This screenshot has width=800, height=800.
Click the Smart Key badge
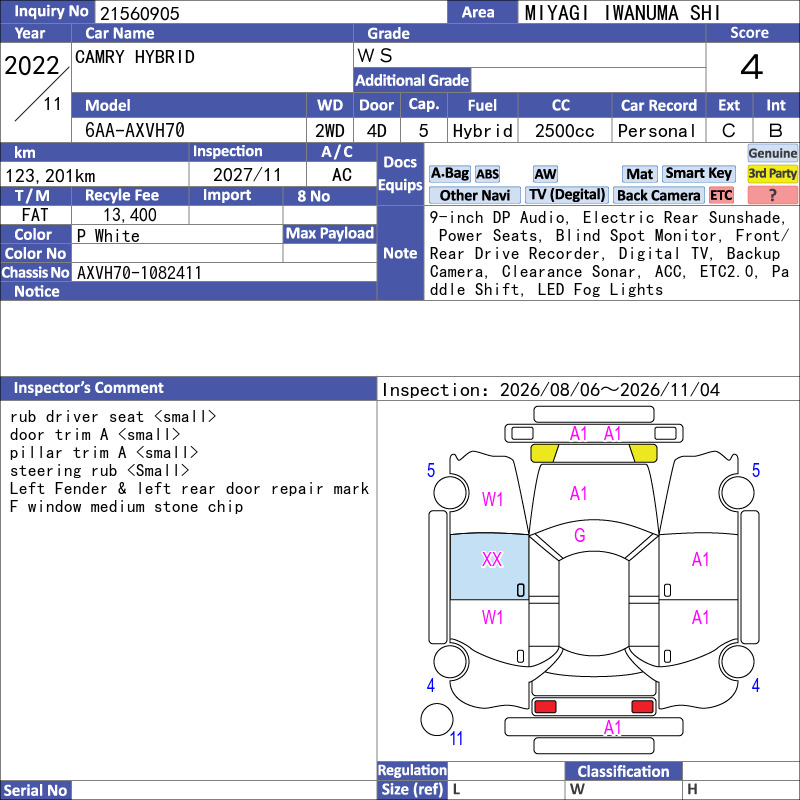click(698, 174)
